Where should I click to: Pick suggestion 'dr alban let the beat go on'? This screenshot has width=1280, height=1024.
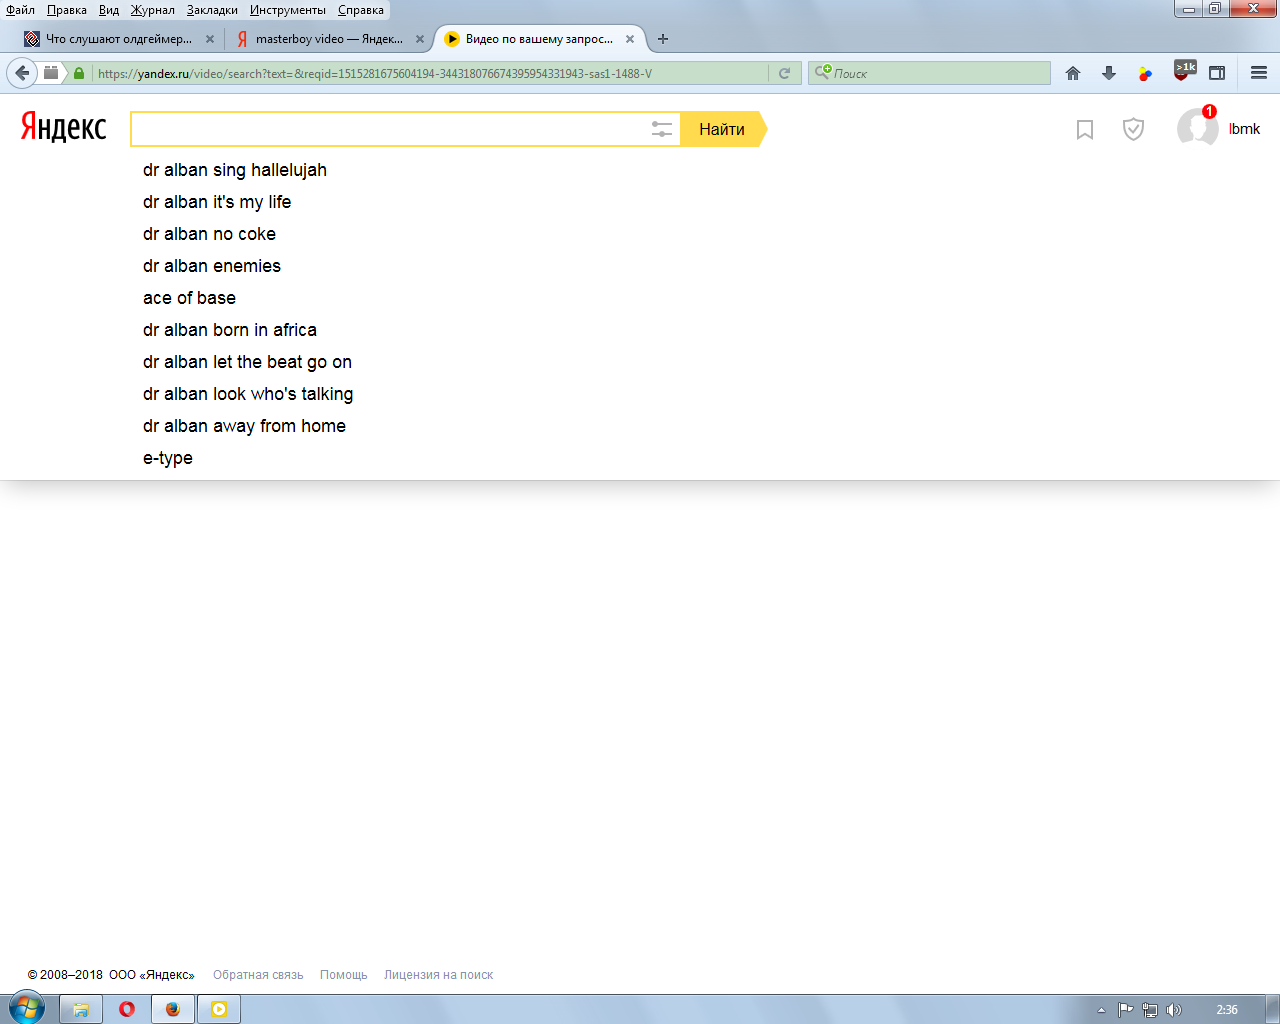[x=247, y=362]
